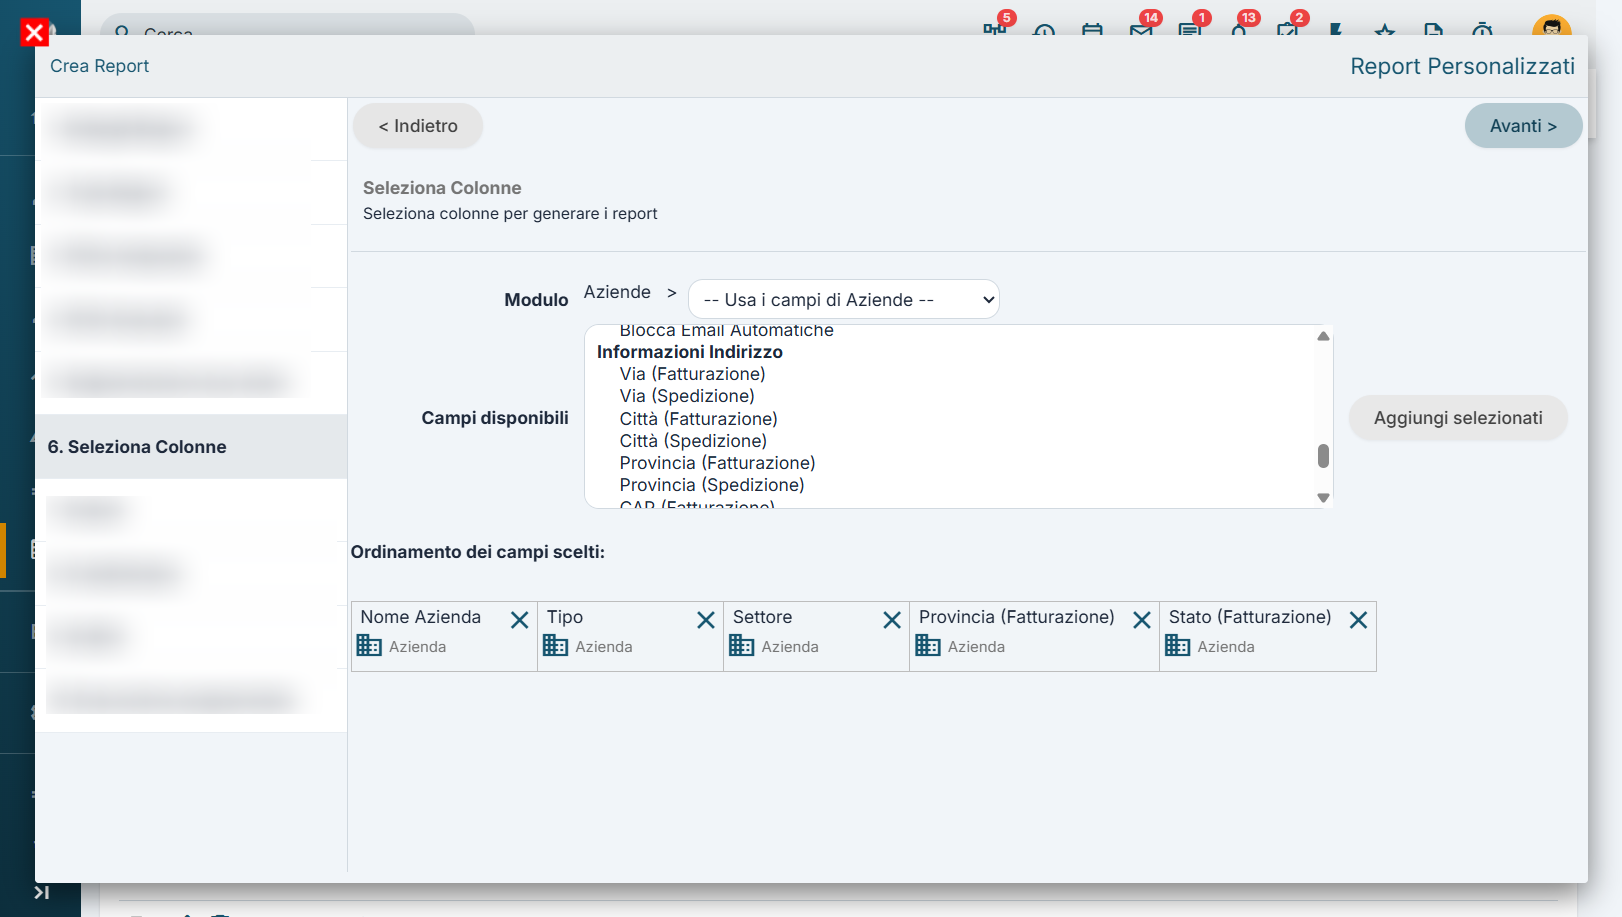Open the clock history icon in top bar
This screenshot has height=917, width=1622.
(1044, 30)
